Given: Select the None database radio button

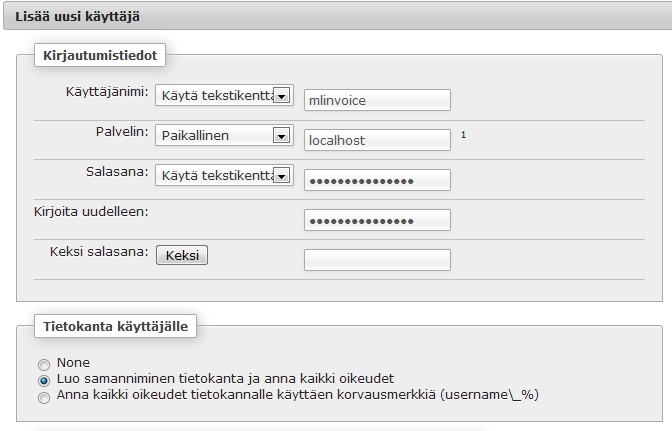Looking at the screenshot, I should [44, 365].
